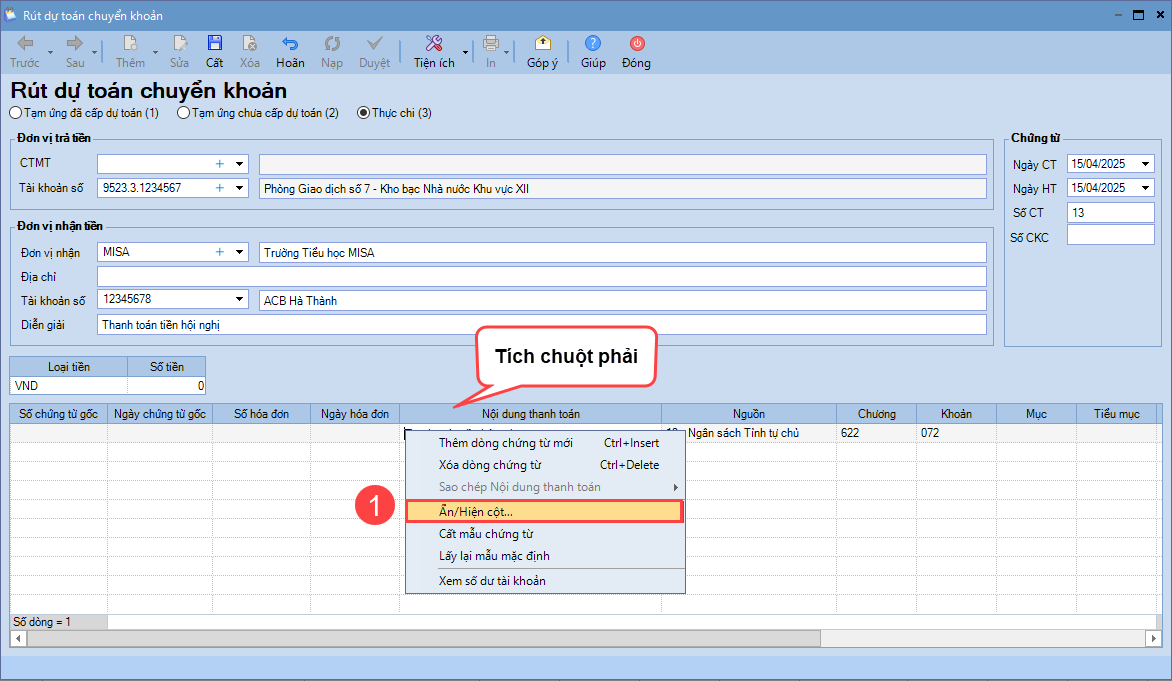Click the Số CKC input field
This screenshot has width=1172, height=681.
coord(1110,237)
